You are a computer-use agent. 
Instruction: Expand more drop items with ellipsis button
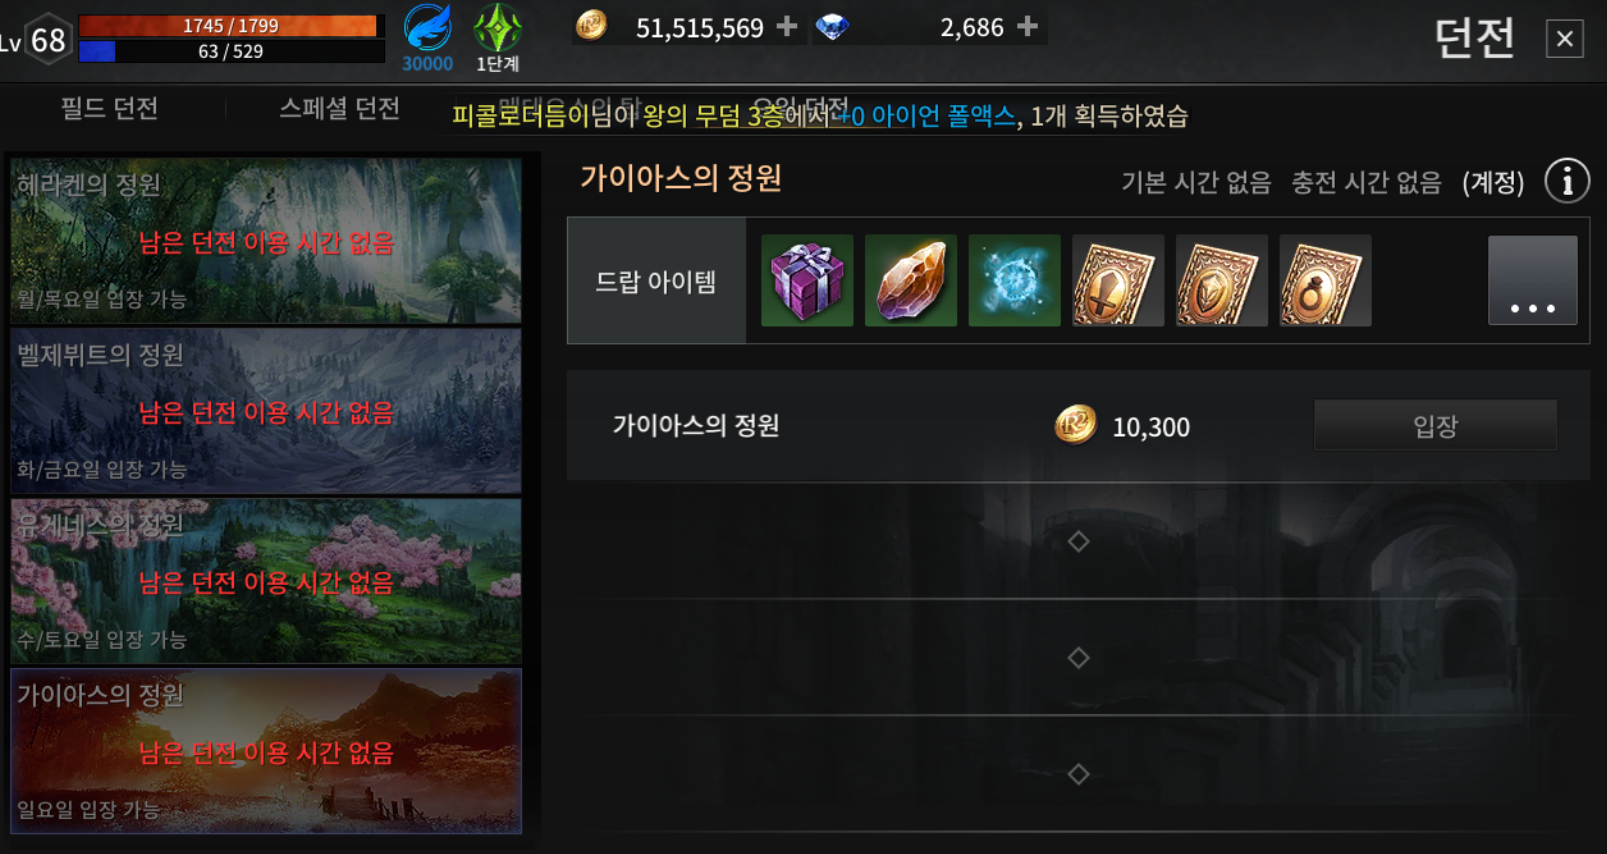tap(1532, 281)
